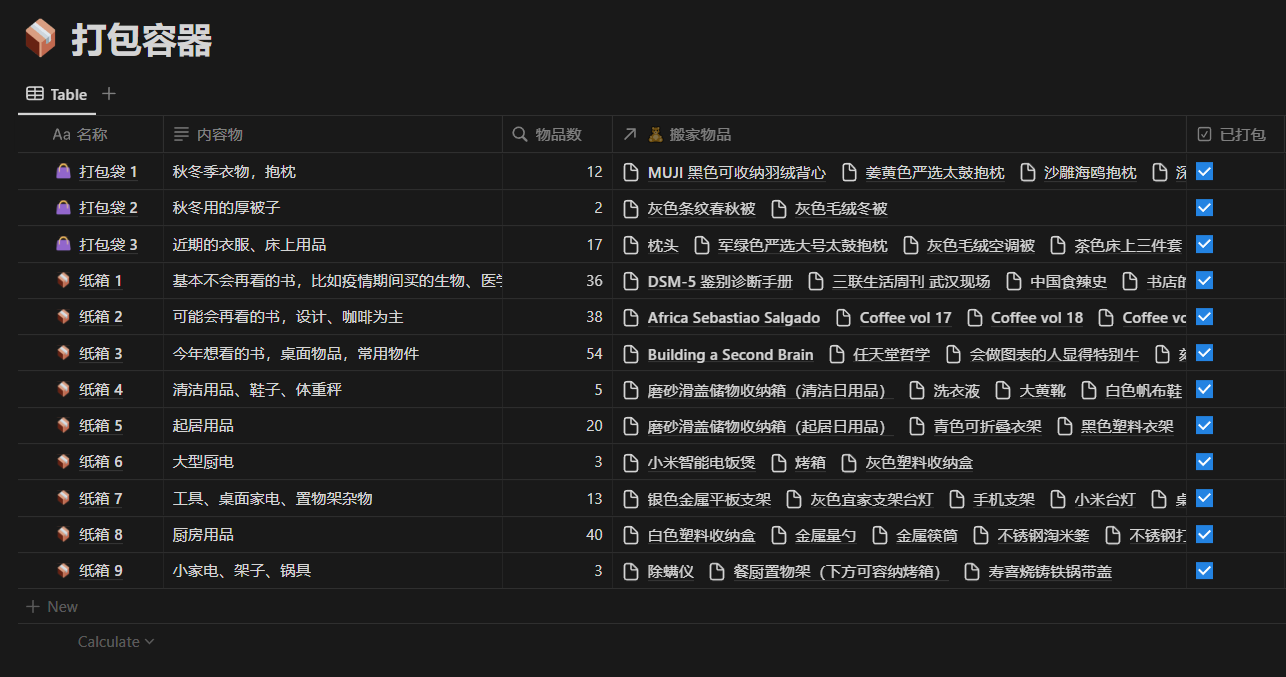The width and height of the screenshot is (1286, 677).
Task: Select the Table view tab
Action: 57,94
